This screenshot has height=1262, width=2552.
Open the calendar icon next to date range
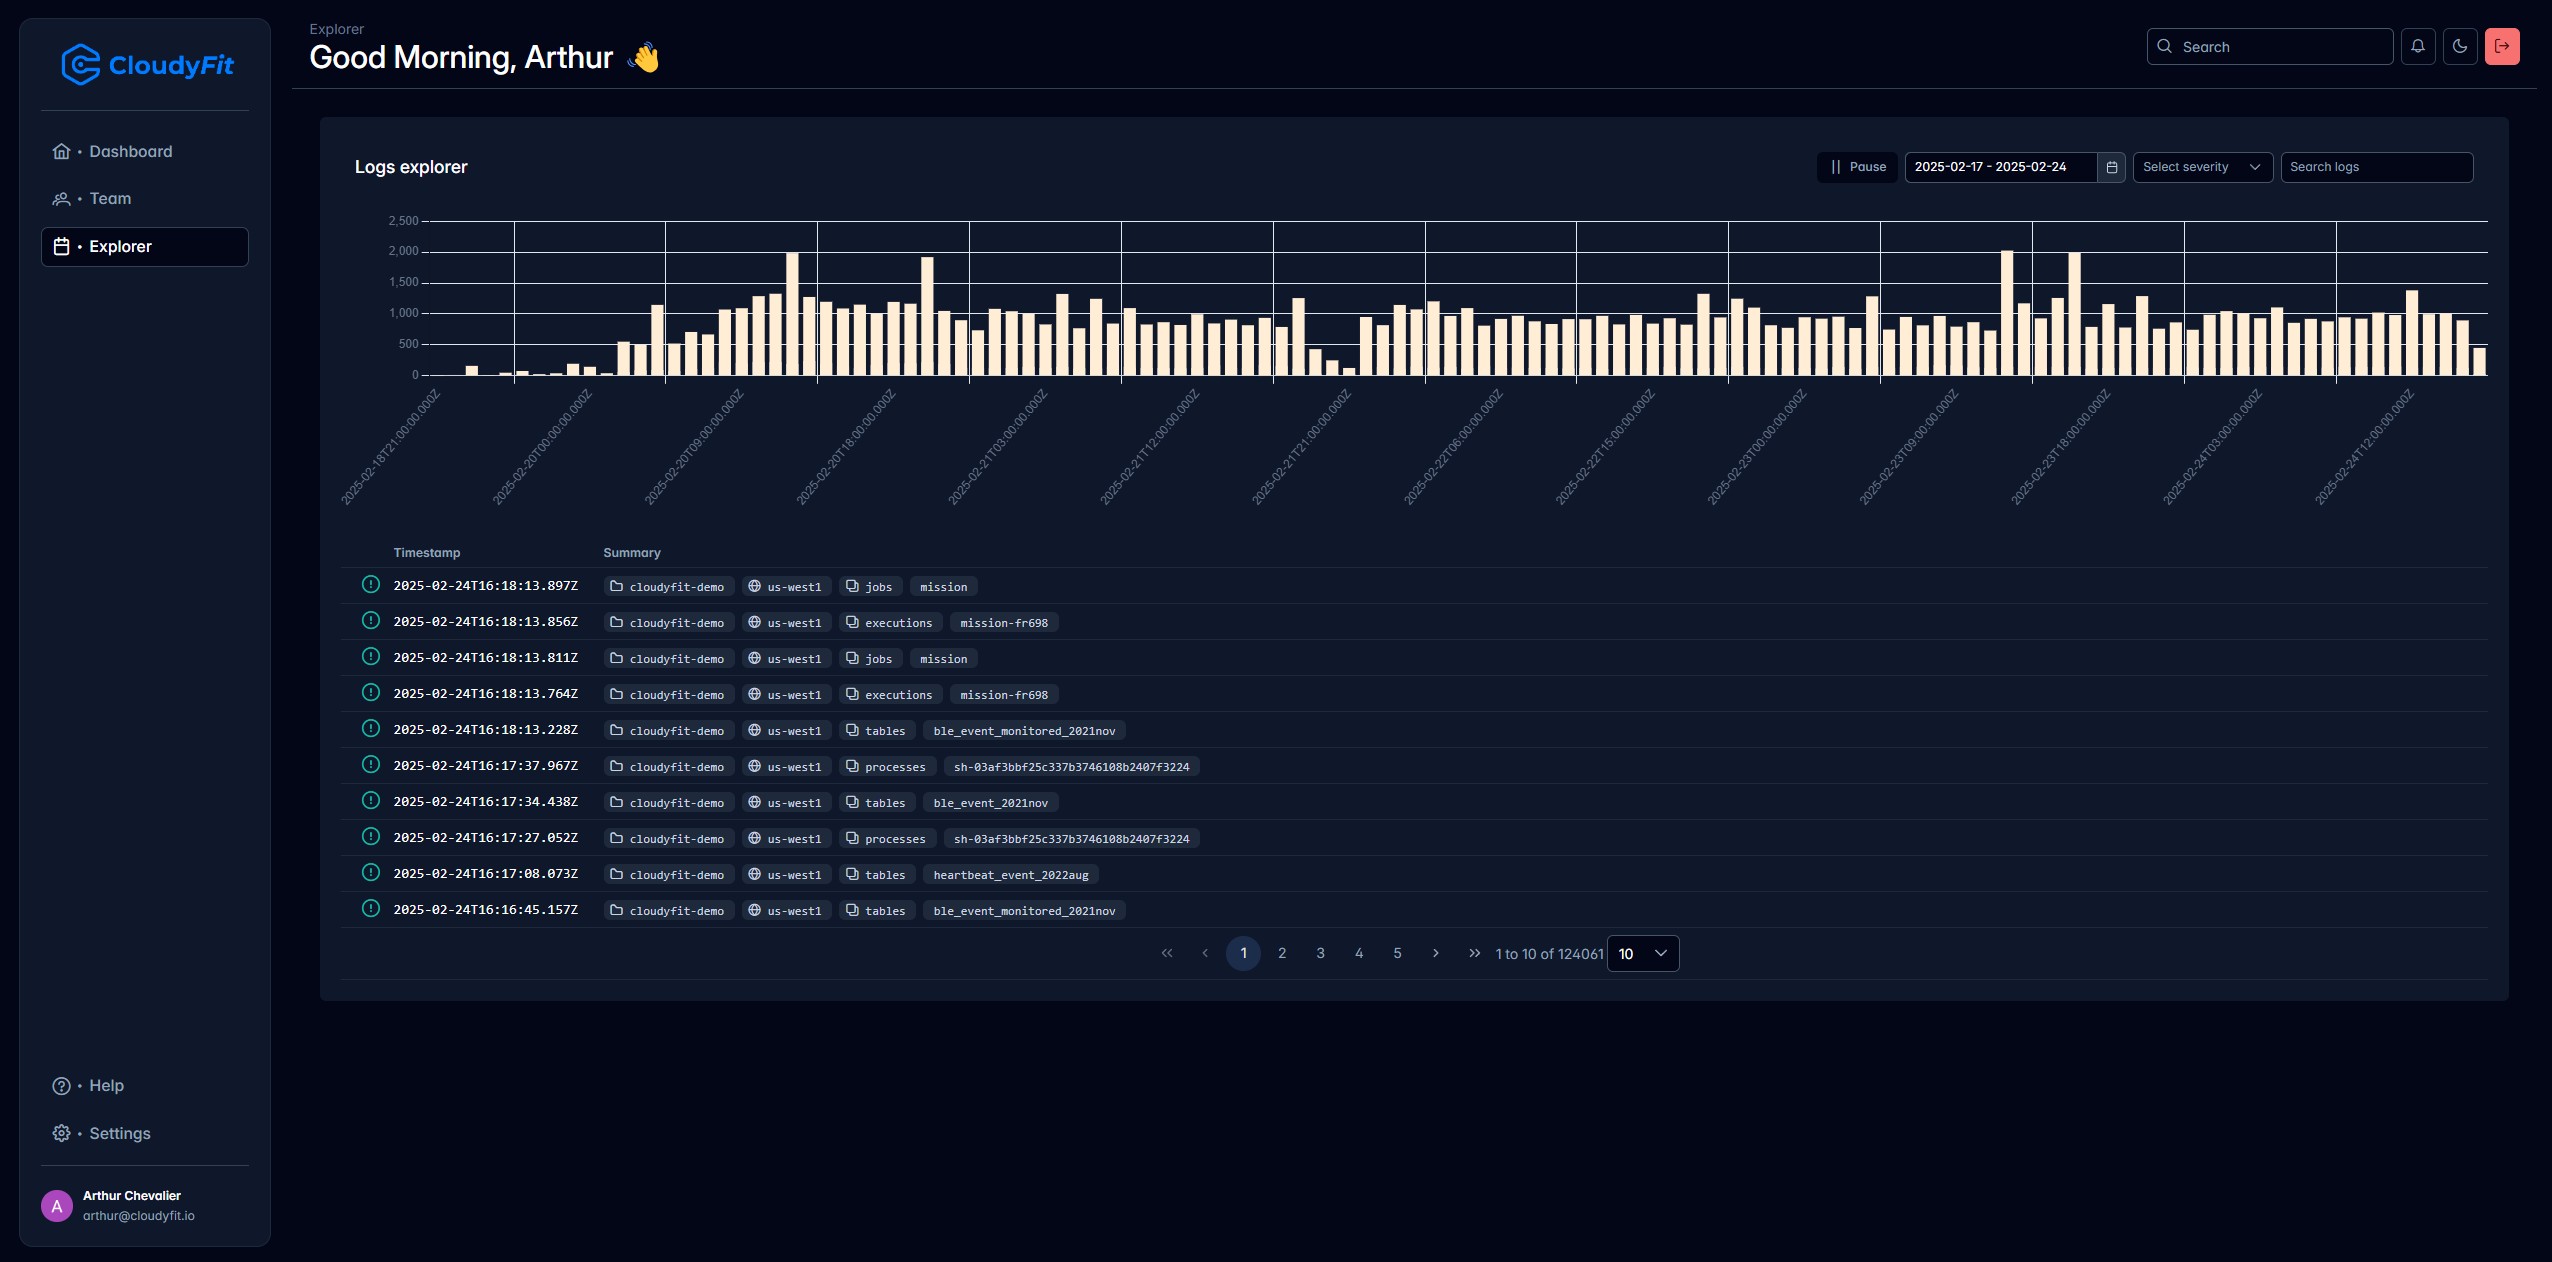[2110, 167]
